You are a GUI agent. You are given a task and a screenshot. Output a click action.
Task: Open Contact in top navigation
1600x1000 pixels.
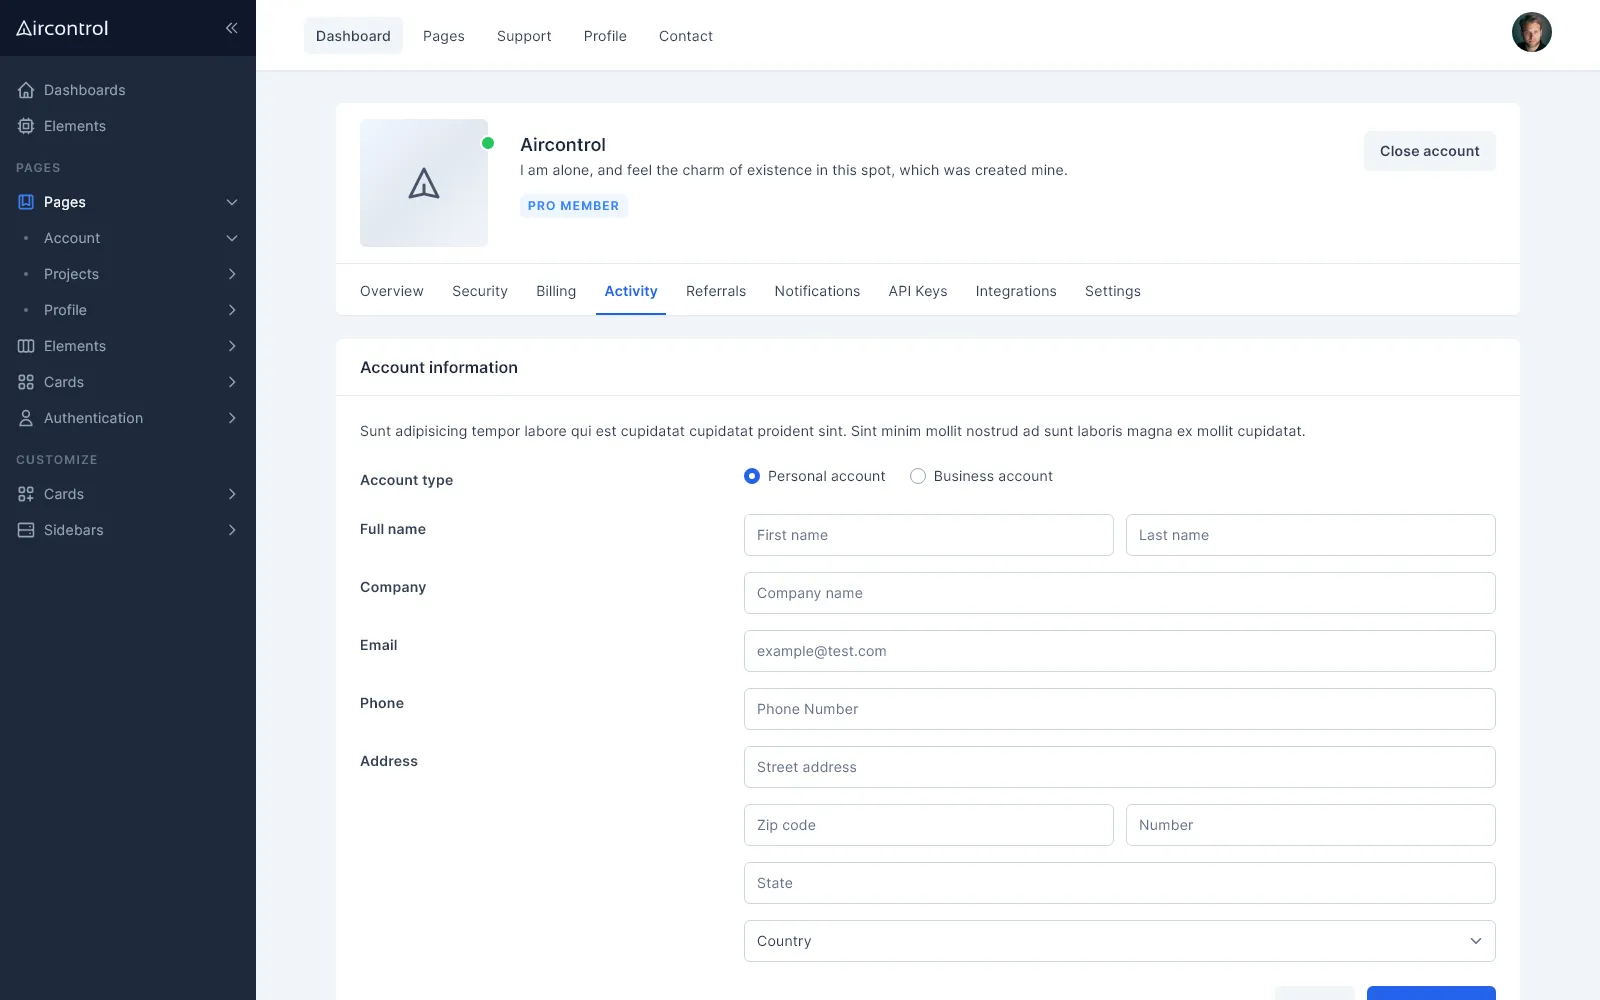click(686, 36)
